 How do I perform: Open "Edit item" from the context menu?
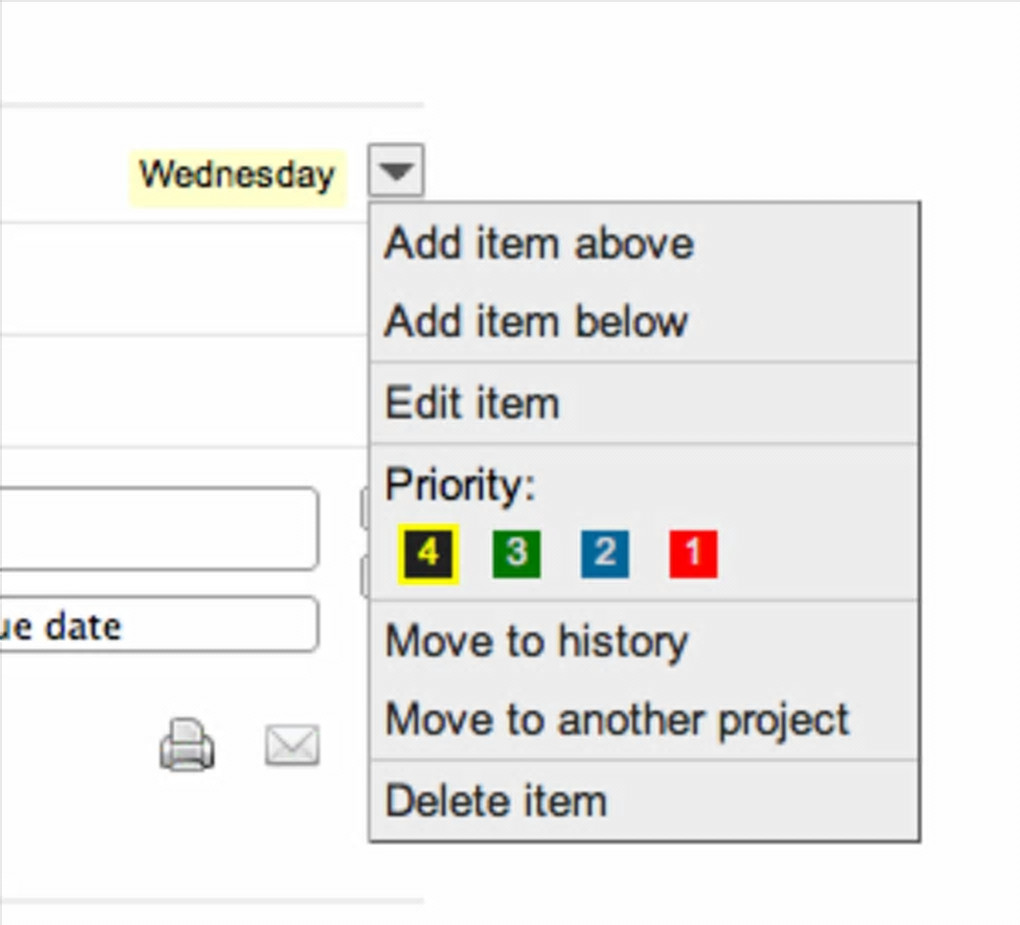[472, 403]
